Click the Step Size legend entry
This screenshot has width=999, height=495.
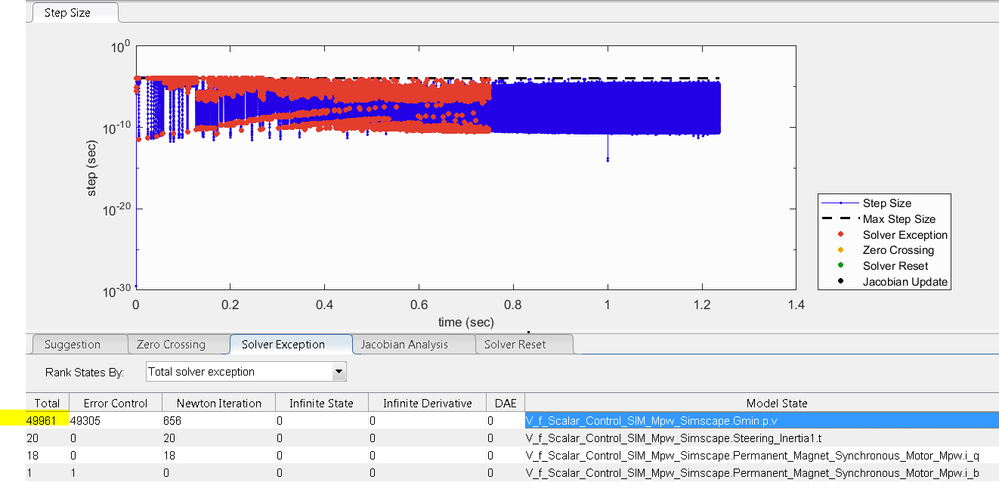(886, 203)
